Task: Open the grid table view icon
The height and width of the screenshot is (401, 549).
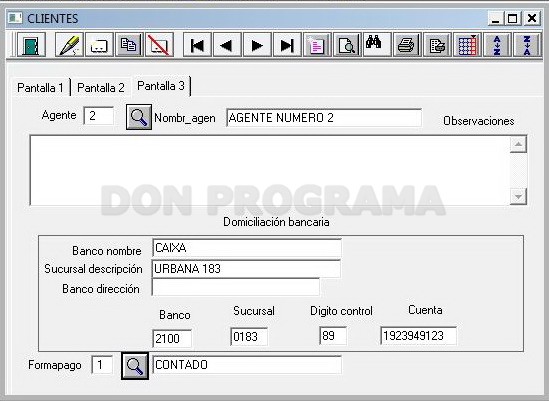Action: point(467,45)
